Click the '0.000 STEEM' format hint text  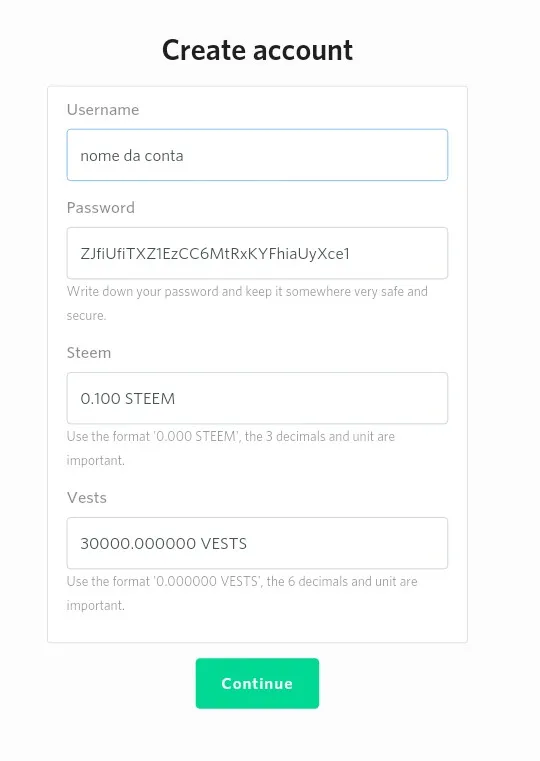231,448
